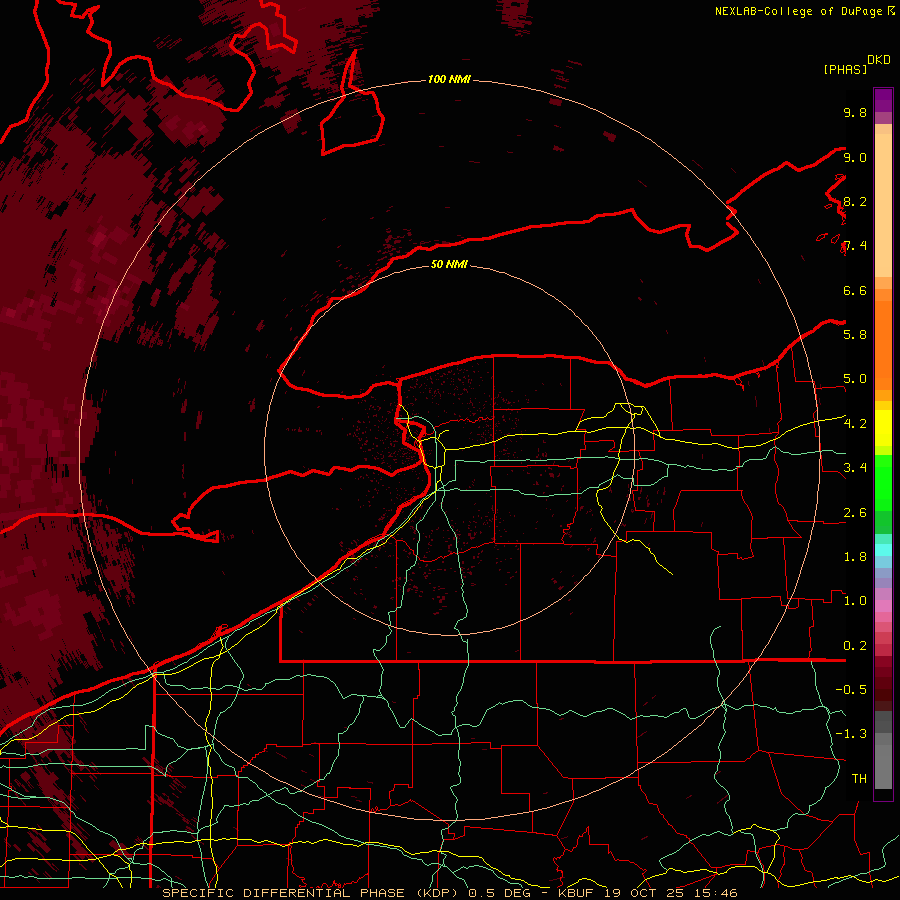The image size is (900, 900).
Task: Click the 3.4 scale value
Action: pyautogui.click(x=855, y=467)
